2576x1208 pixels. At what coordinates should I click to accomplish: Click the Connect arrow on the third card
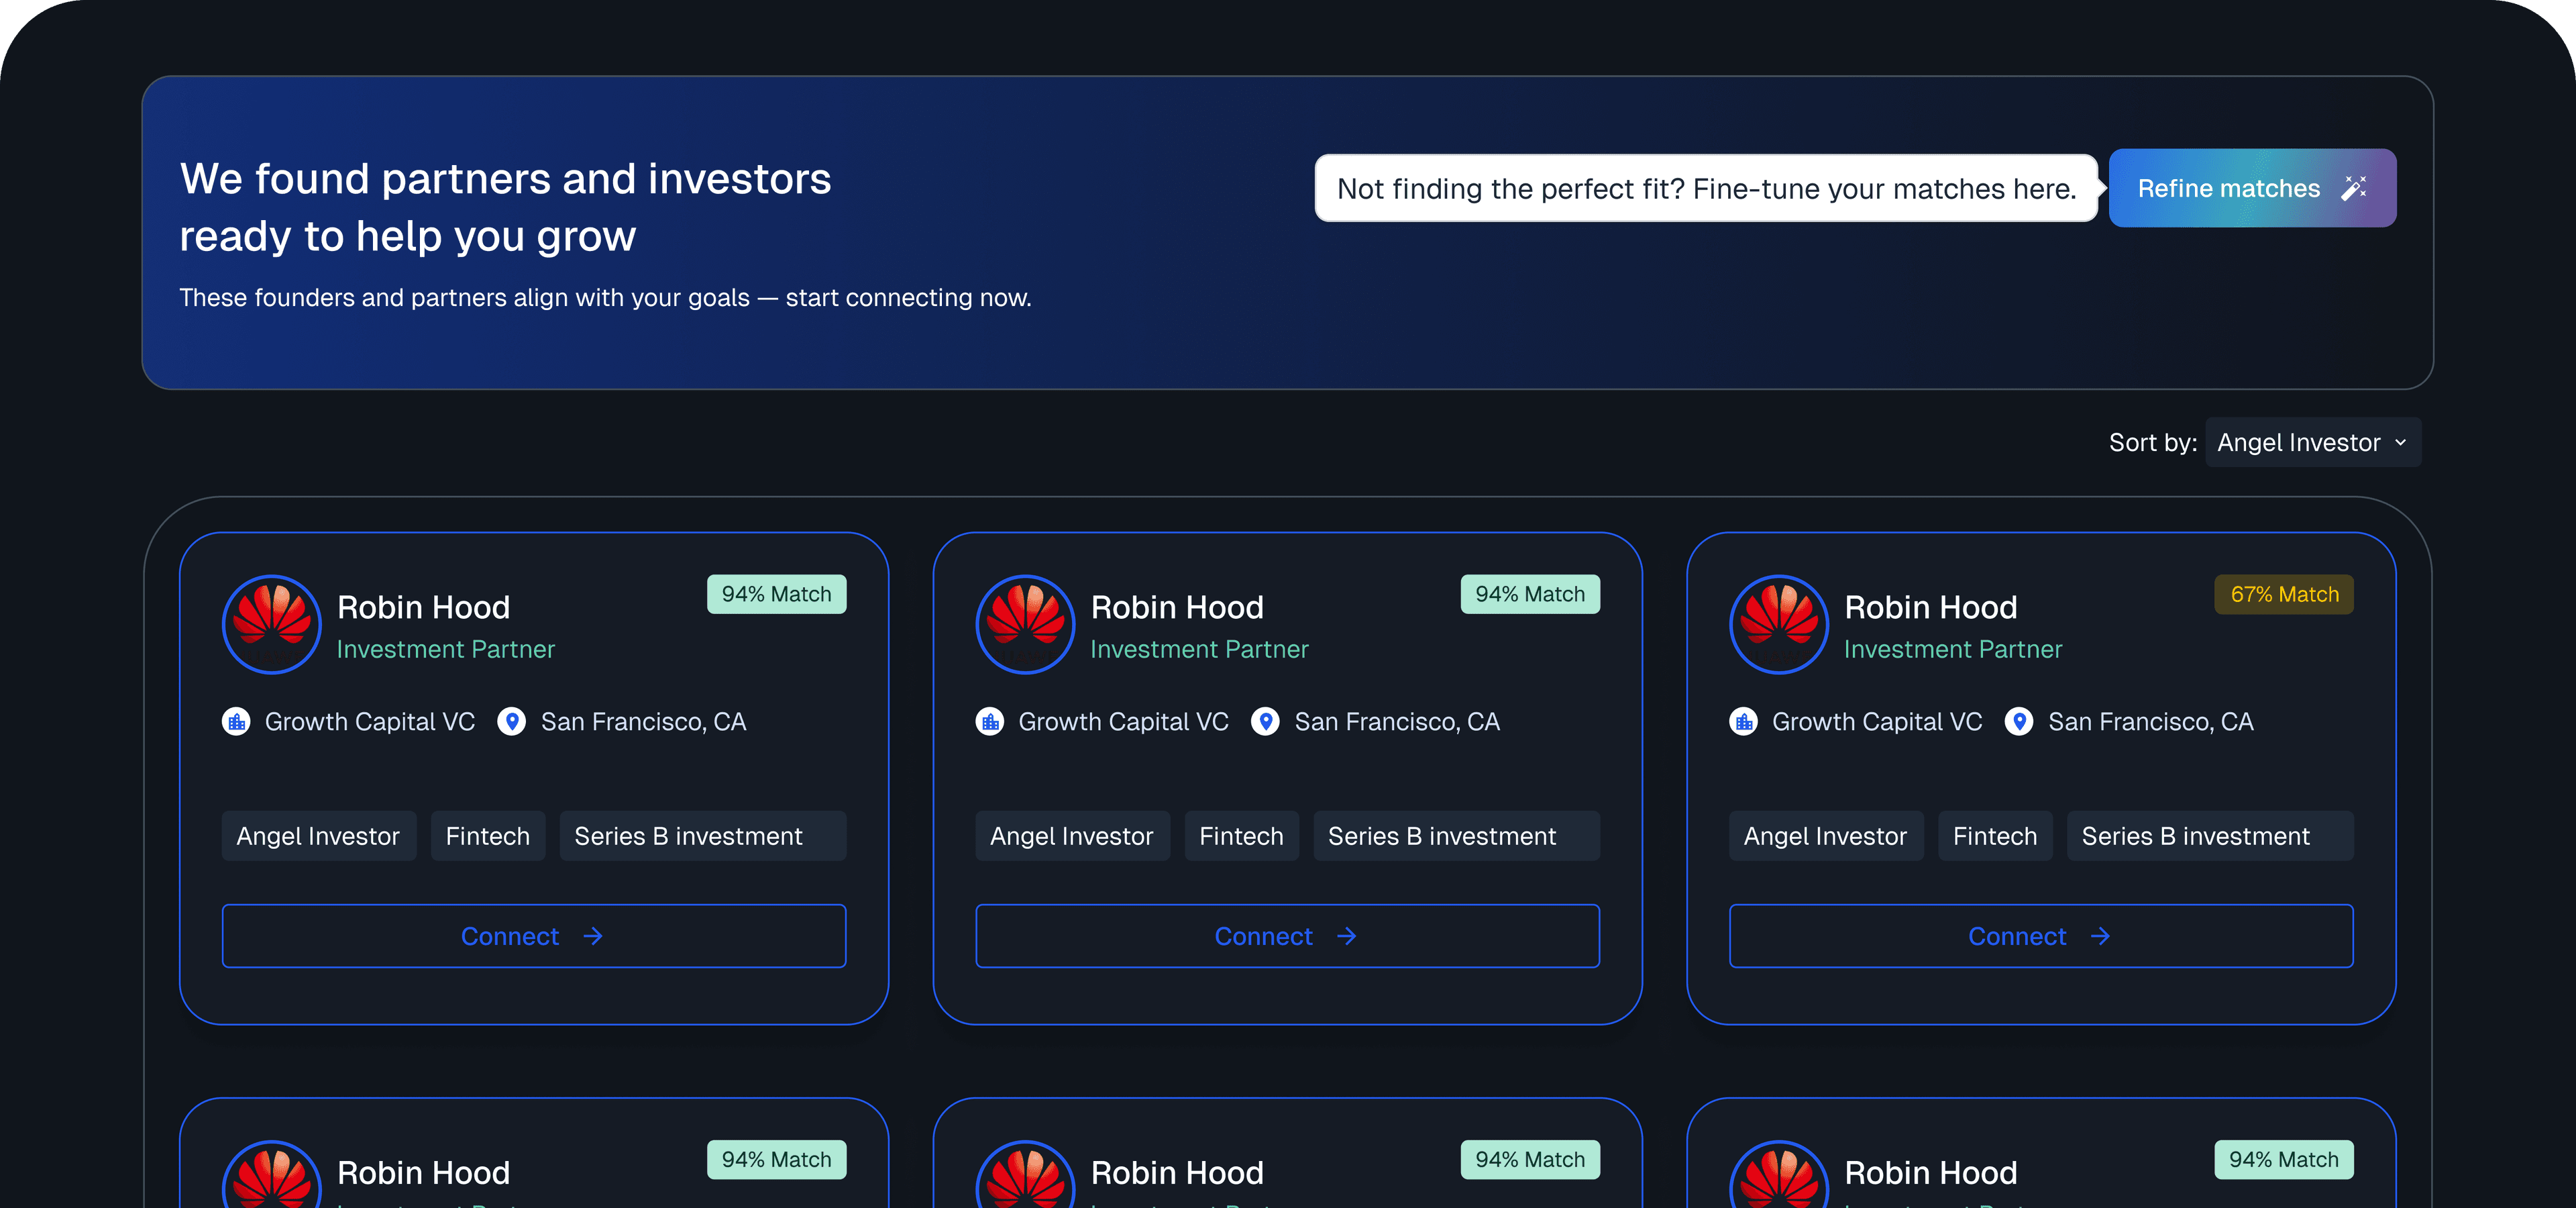[x=2100, y=936]
